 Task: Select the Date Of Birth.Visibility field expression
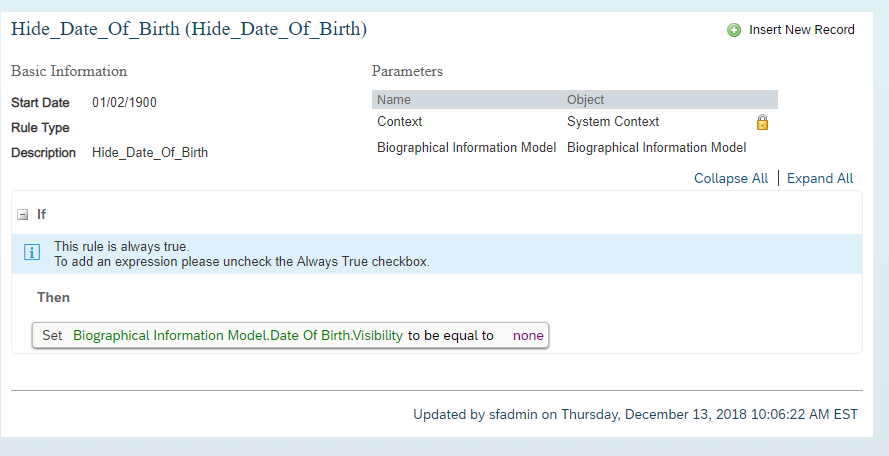(238, 335)
